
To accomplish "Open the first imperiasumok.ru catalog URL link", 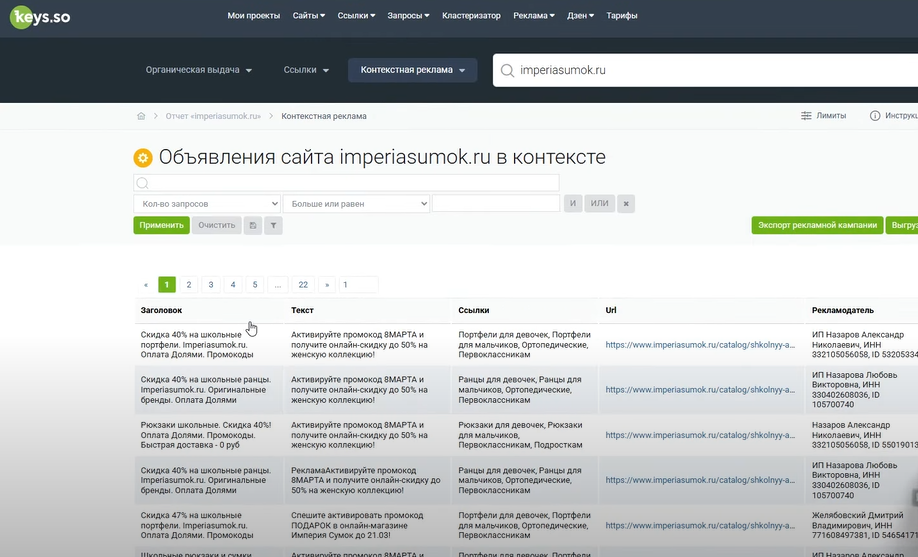I will (x=700, y=345).
